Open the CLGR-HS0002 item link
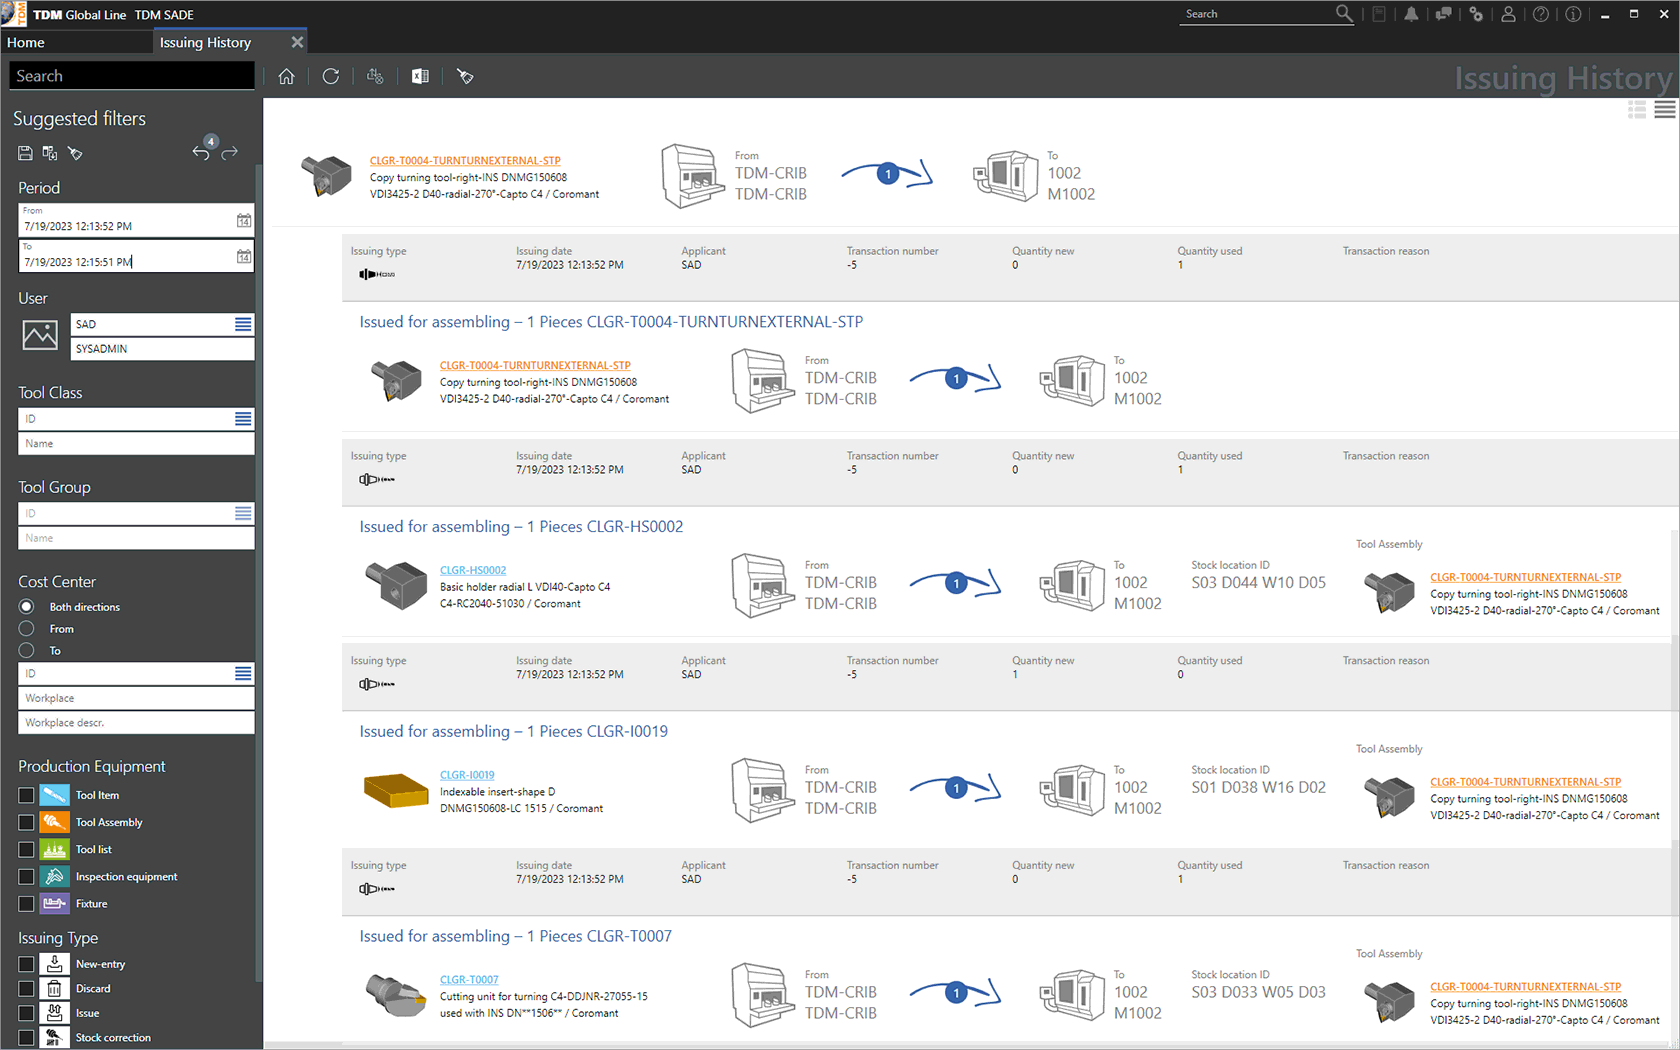The width and height of the screenshot is (1680, 1050). 473,570
